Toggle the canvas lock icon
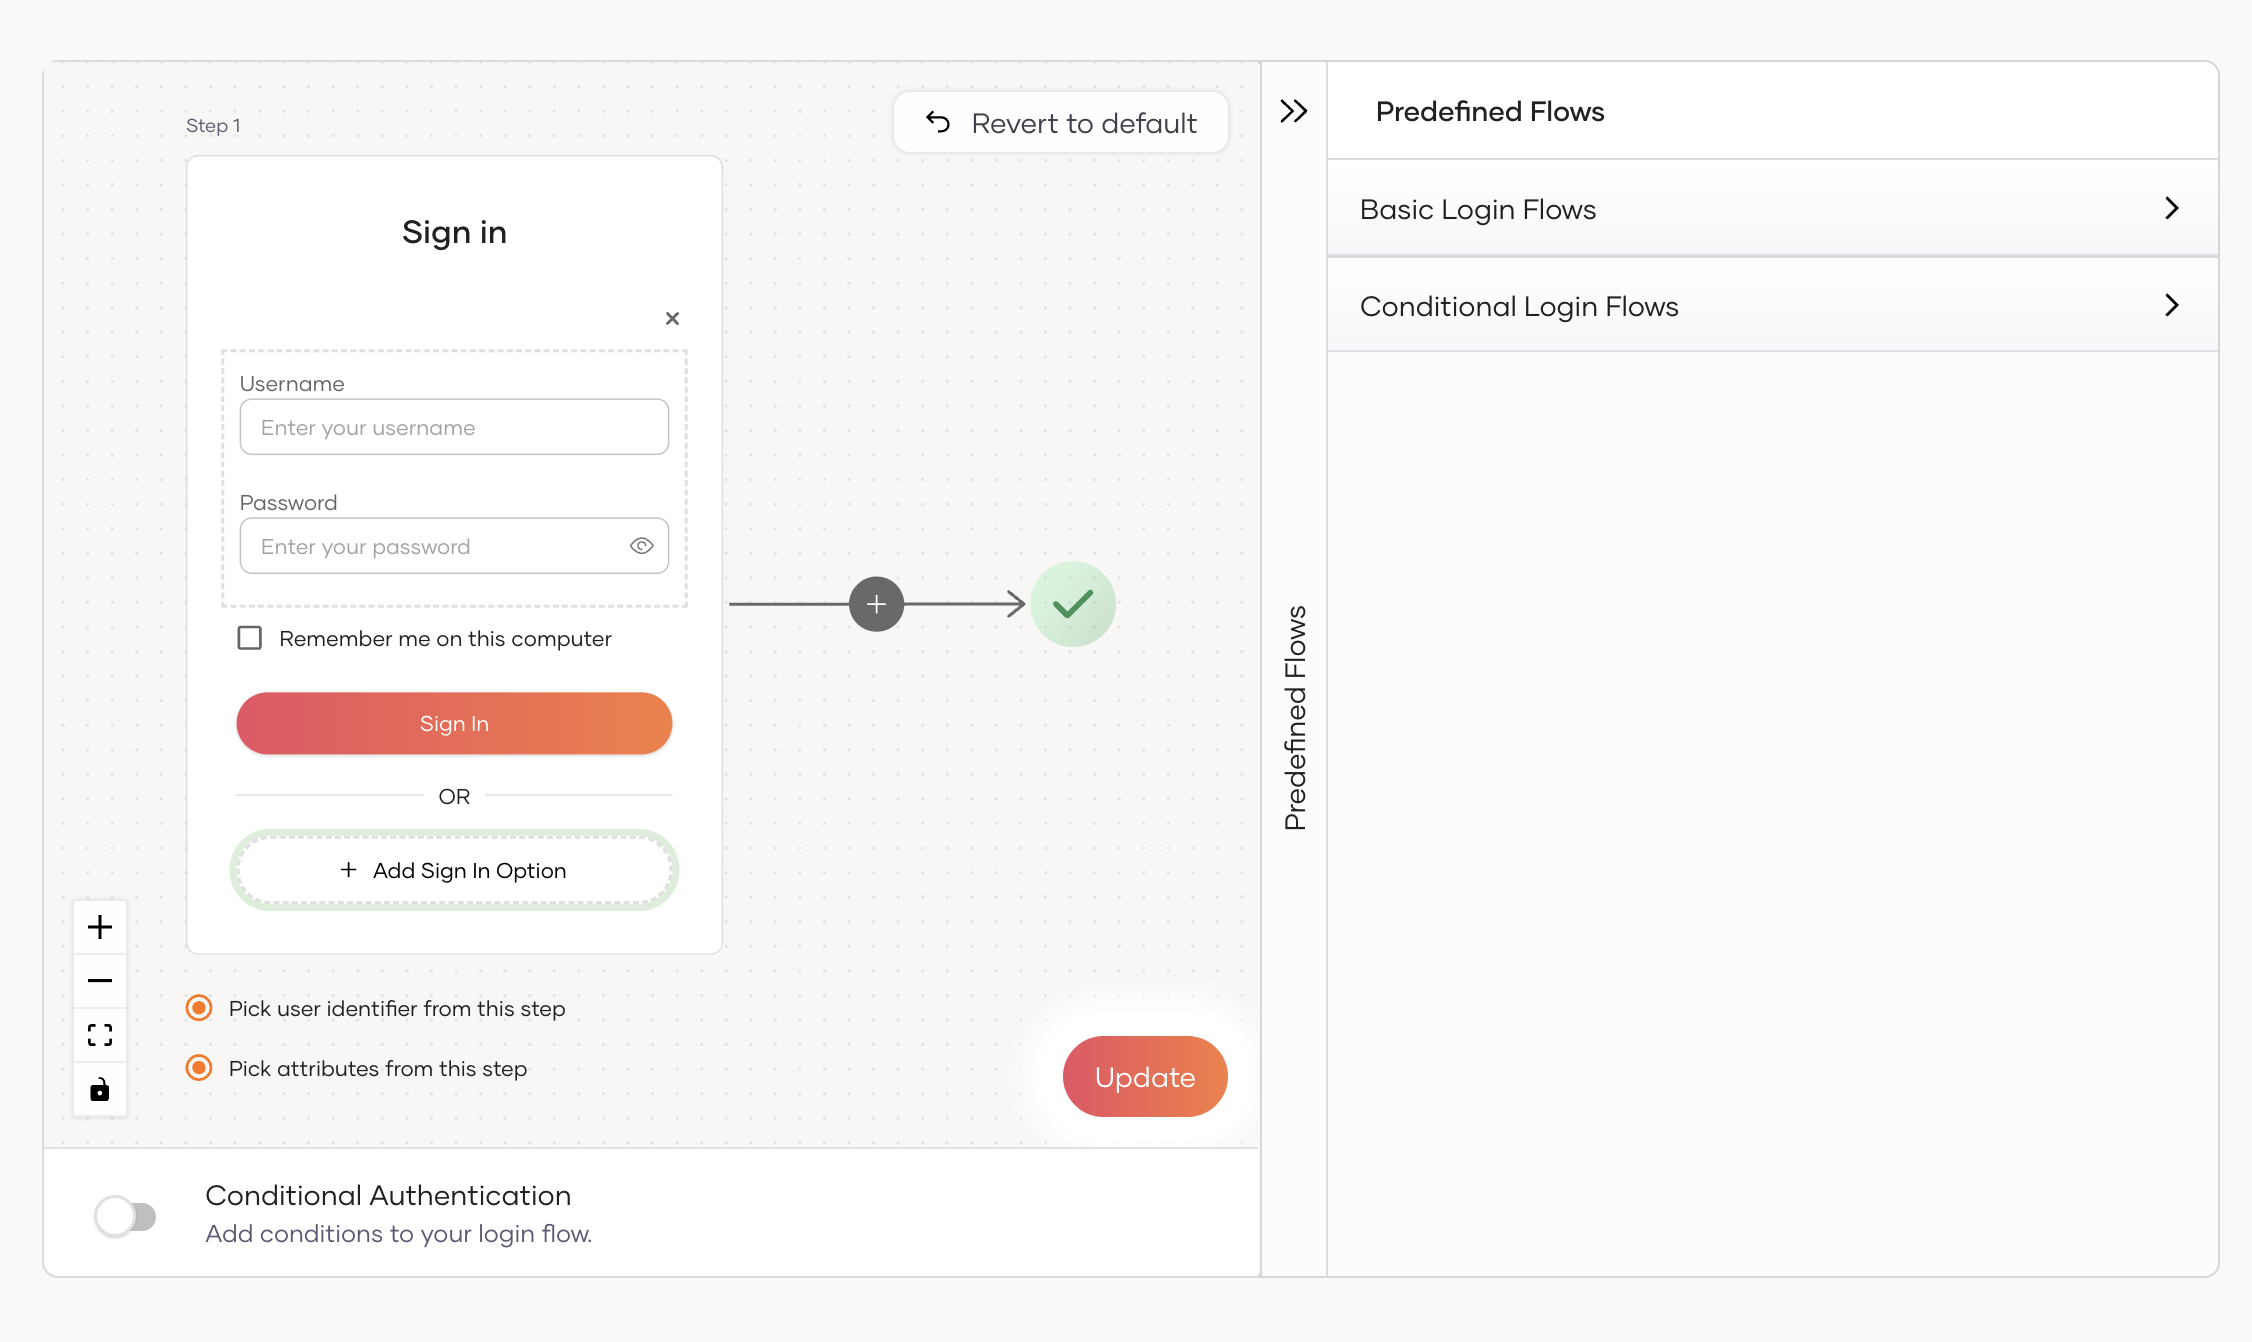This screenshot has width=2252, height=1342. coord(100,1089)
